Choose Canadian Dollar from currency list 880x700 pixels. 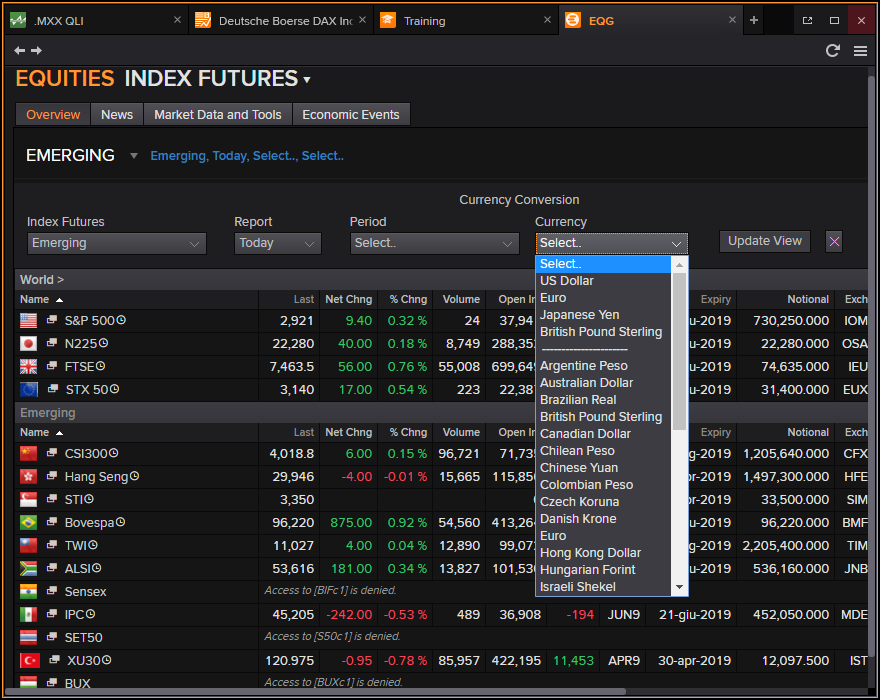pyautogui.click(x=603, y=434)
